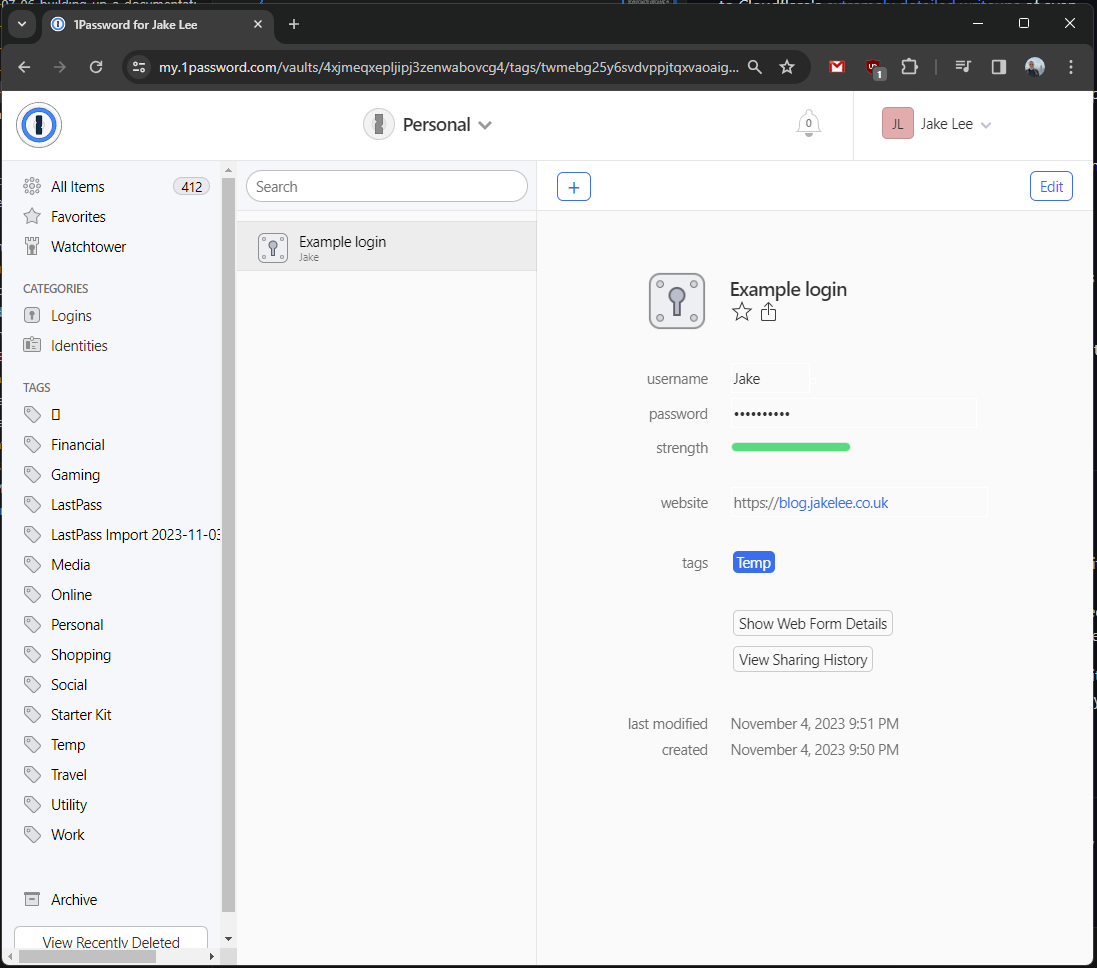Open the Archive section
Image resolution: width=1097 pixels, height=968 pixels.
coord(73,900)
